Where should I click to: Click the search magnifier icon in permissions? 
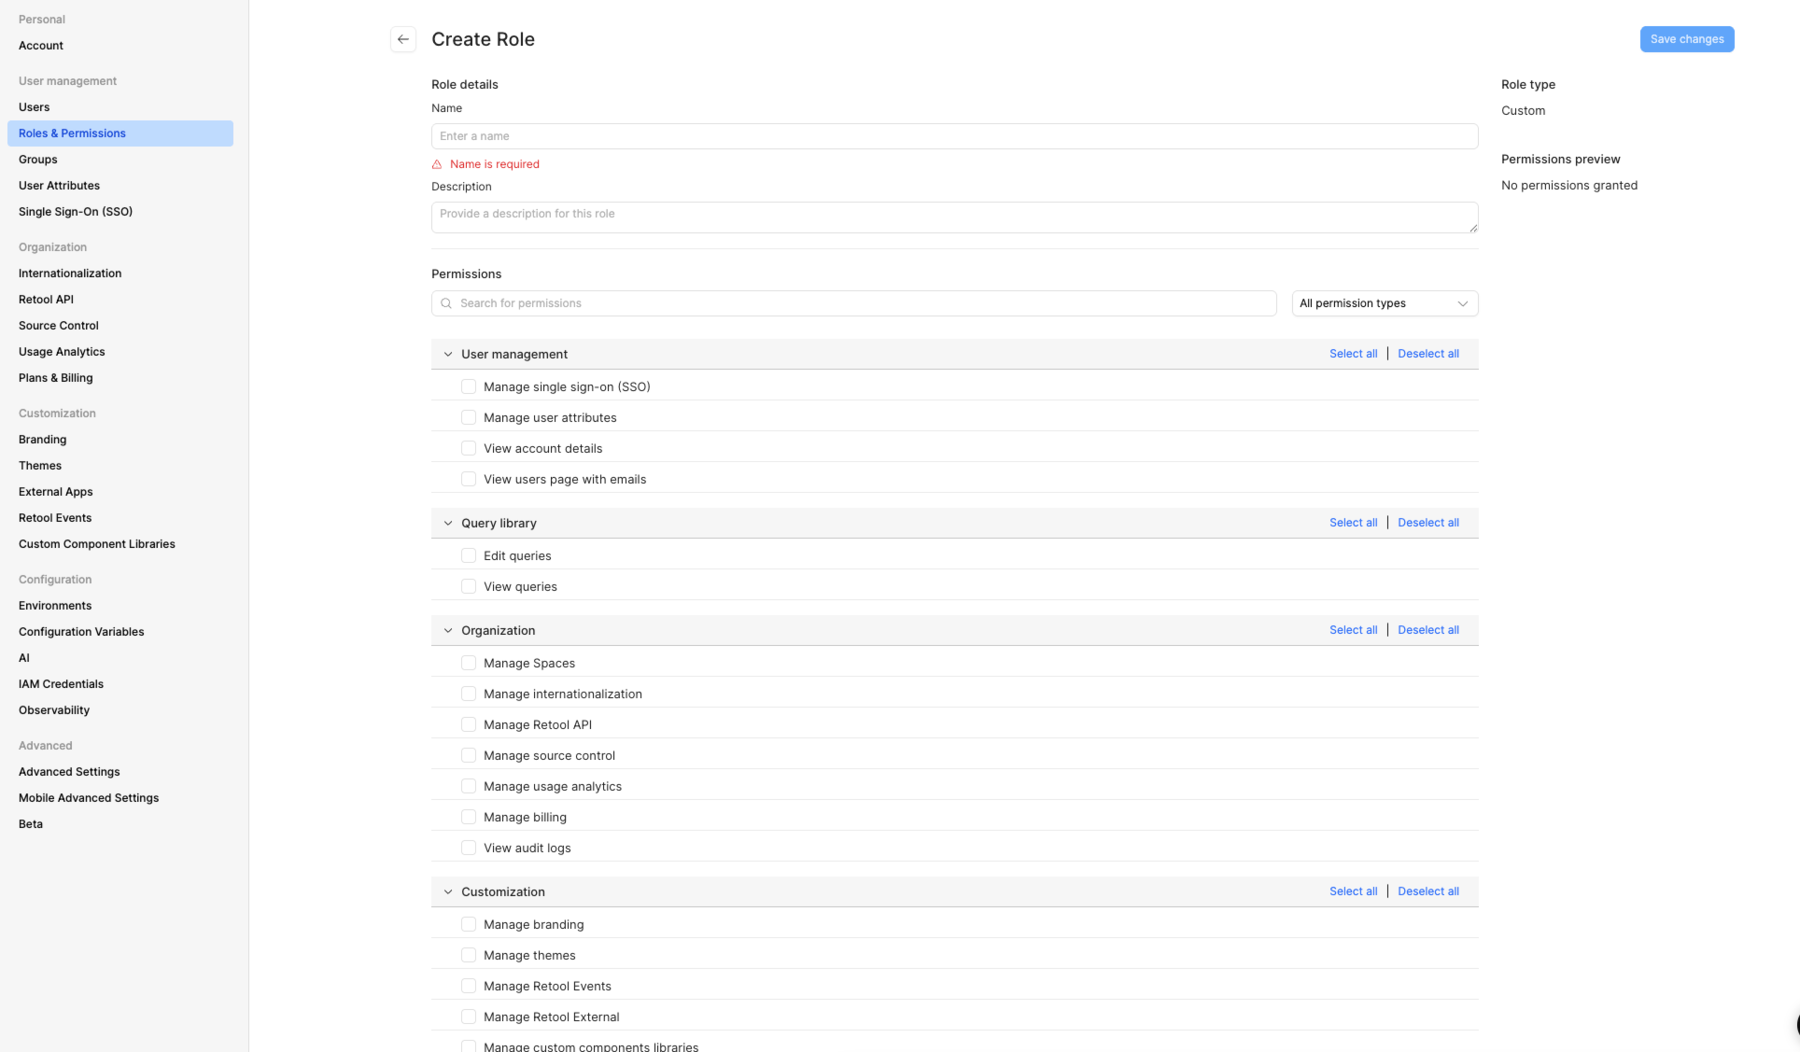pyautogui.click(x=447, y=303)
